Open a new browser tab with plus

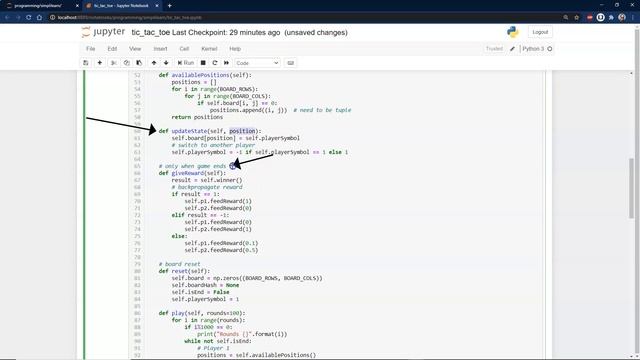point(169,6)
